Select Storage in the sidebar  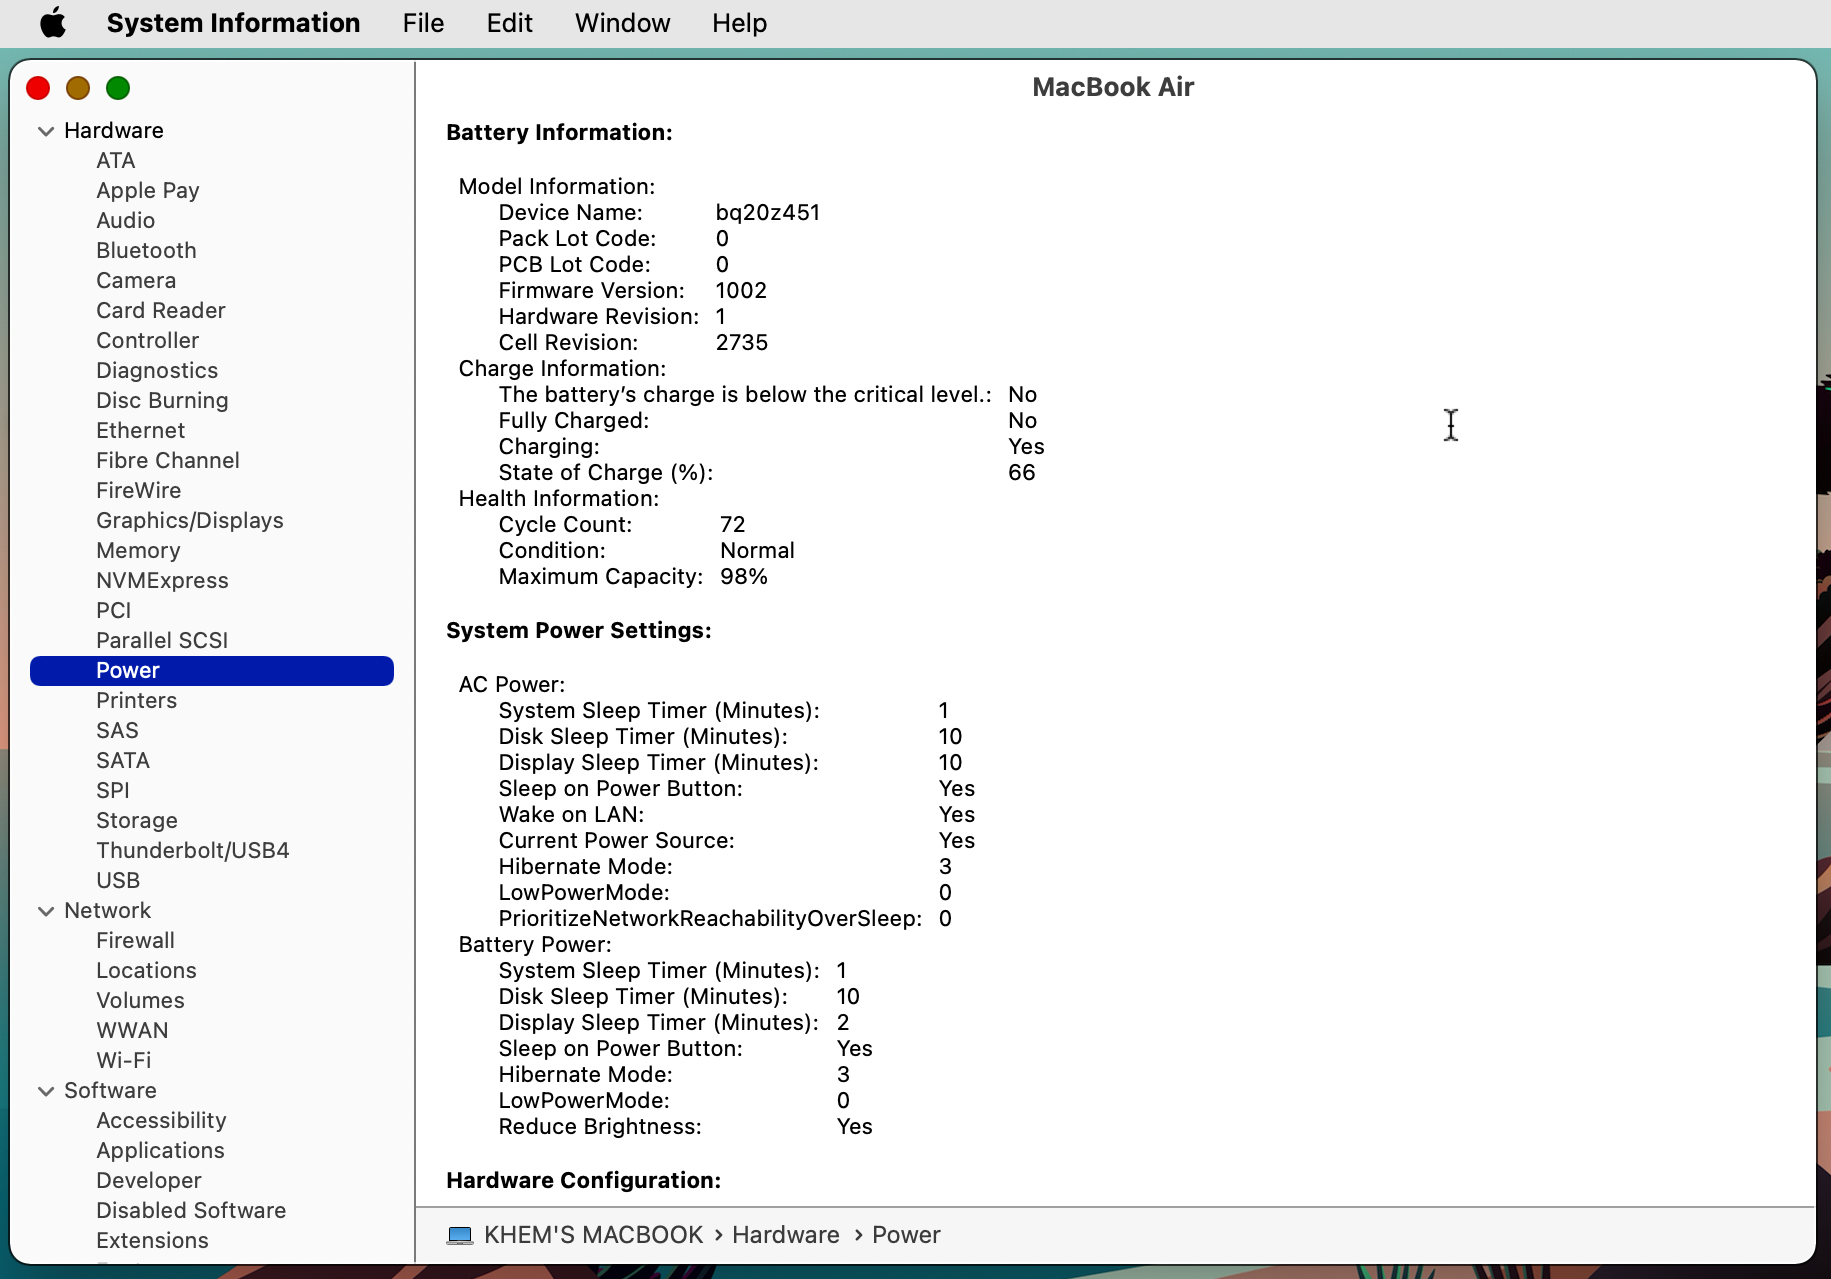click(x=136, y=820)
